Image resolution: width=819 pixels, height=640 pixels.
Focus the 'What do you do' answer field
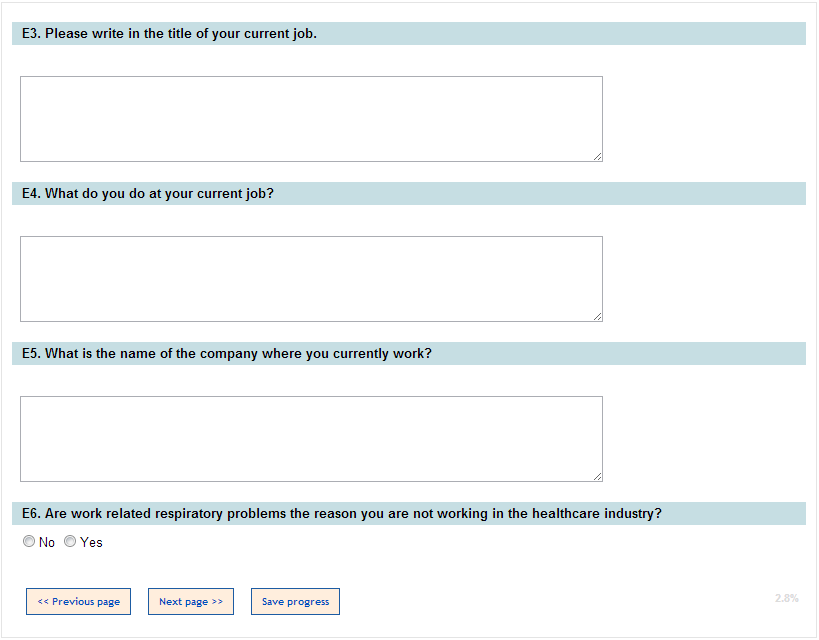(311, 278)
